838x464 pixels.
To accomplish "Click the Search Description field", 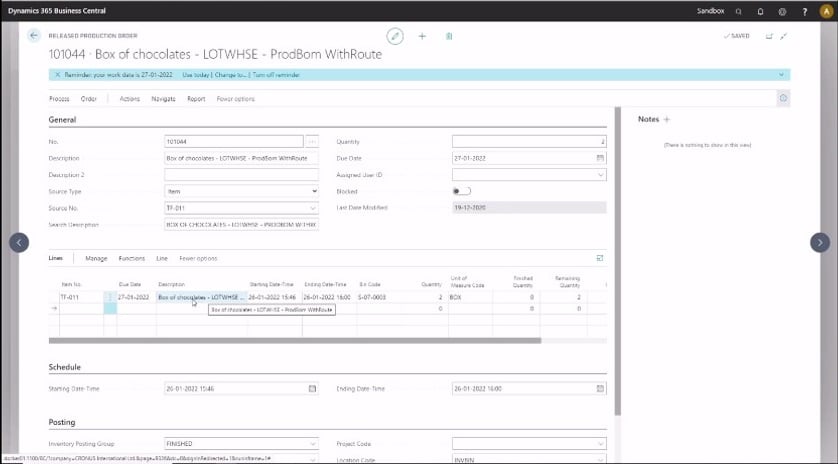I will (242, 225).
